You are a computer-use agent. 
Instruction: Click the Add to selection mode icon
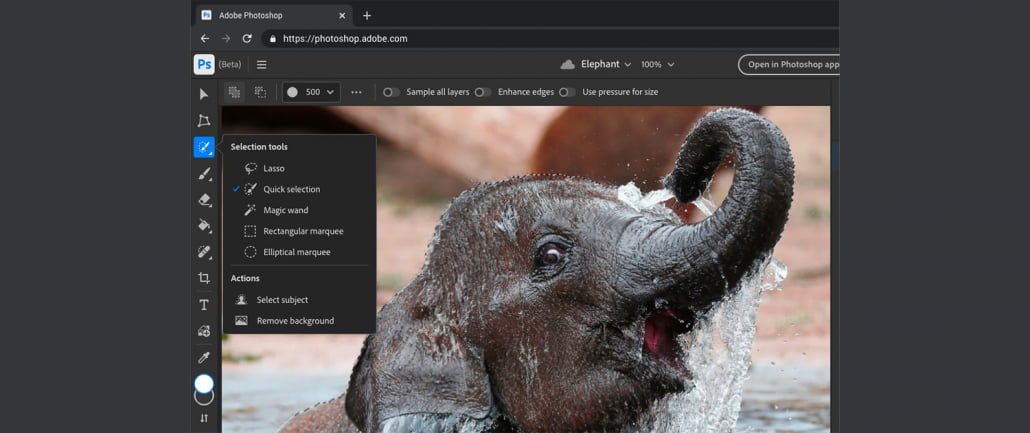click(235, 92)
